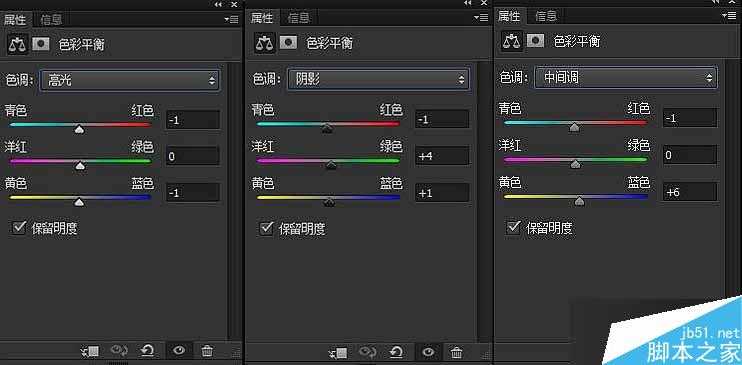The image size is (742, 365).
Task: Switch to the 信息 tab in the 阴影 panel
Action: 299,18
